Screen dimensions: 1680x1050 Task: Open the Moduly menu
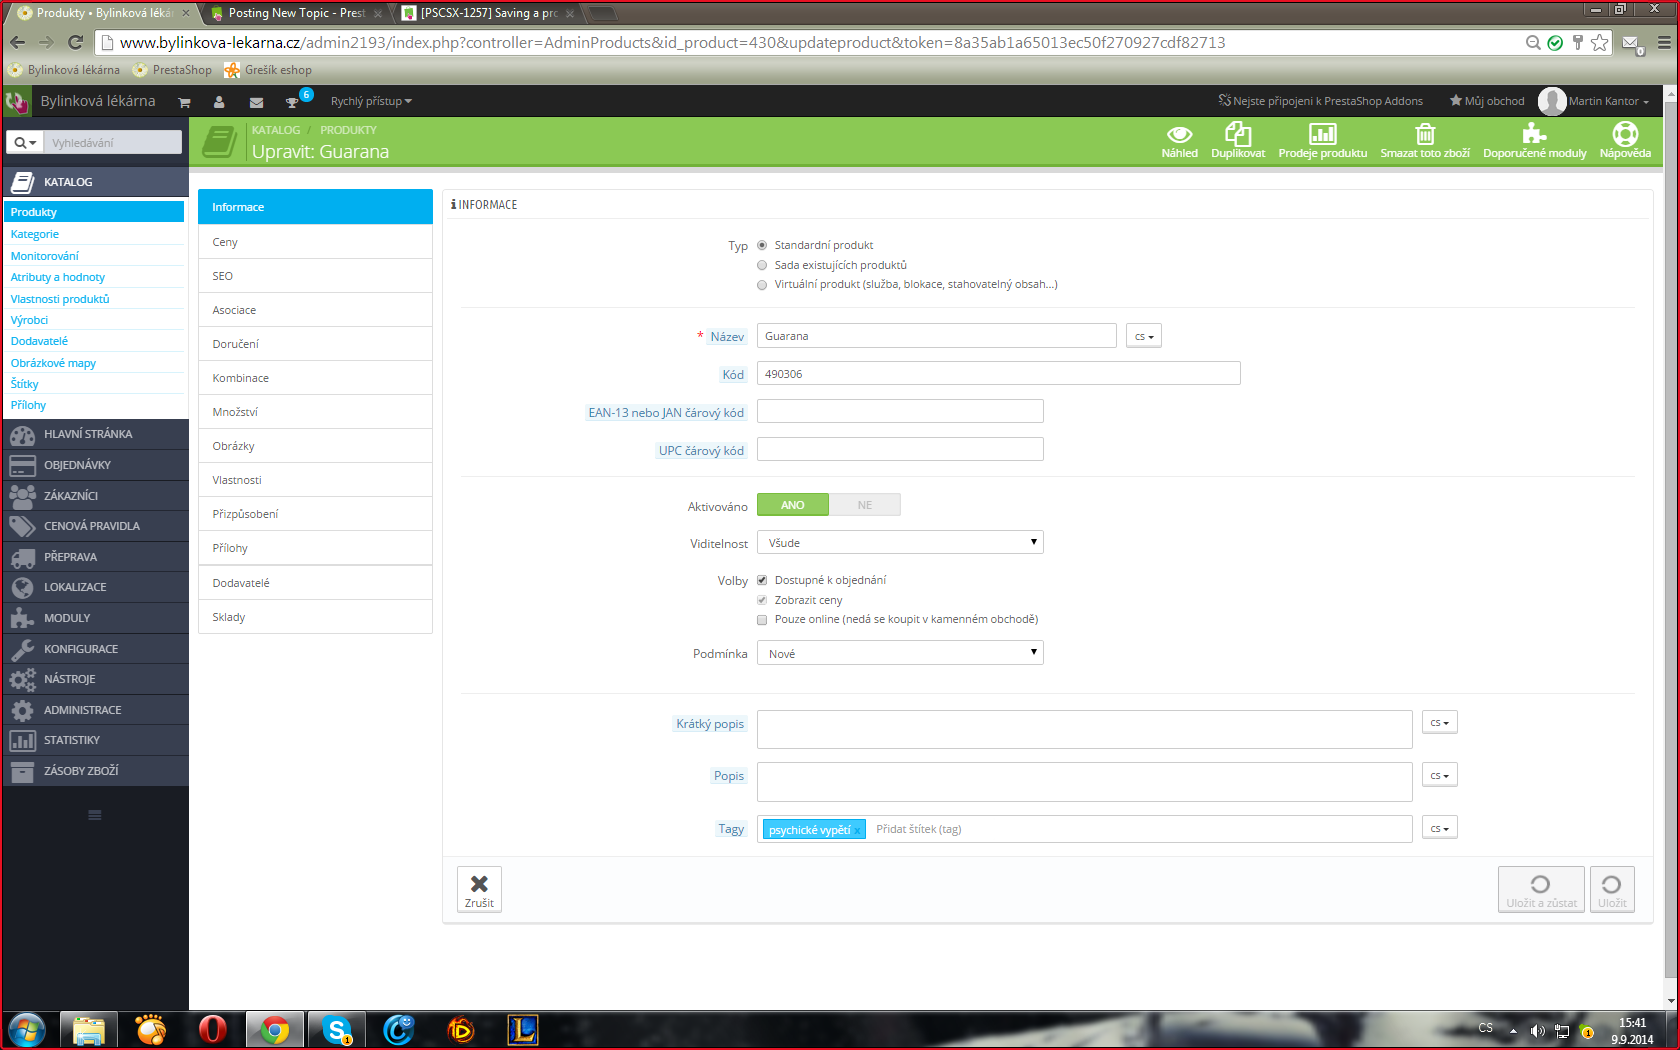(x=95, y=618)
